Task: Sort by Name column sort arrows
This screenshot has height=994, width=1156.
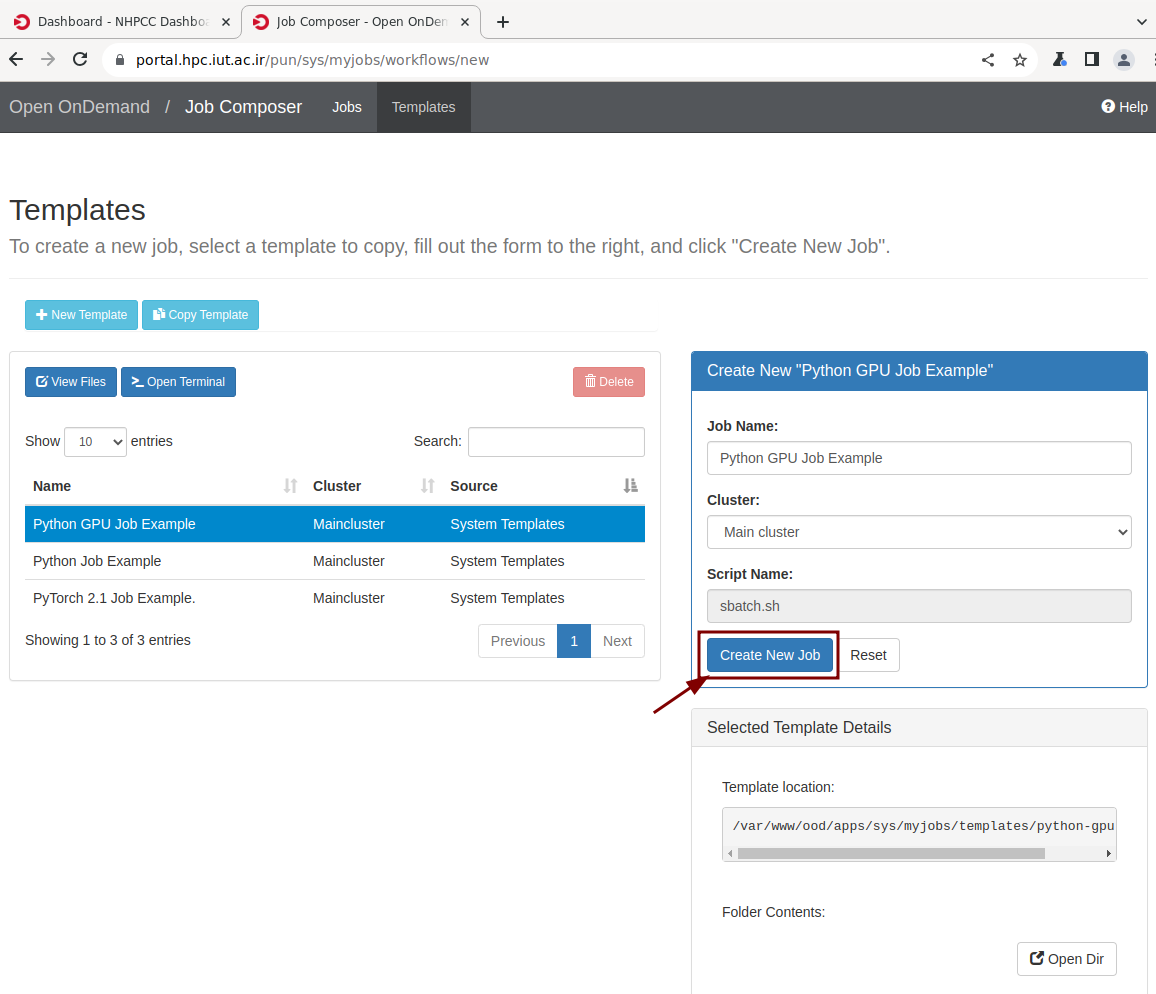Action: click(x=290, y=486)
